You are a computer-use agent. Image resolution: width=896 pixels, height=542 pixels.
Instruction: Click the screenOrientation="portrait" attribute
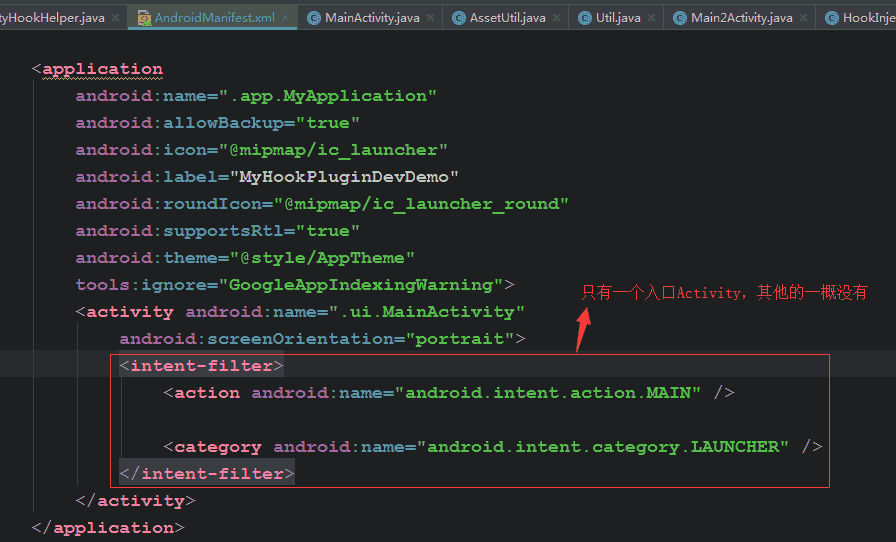[x=317, y=338]
